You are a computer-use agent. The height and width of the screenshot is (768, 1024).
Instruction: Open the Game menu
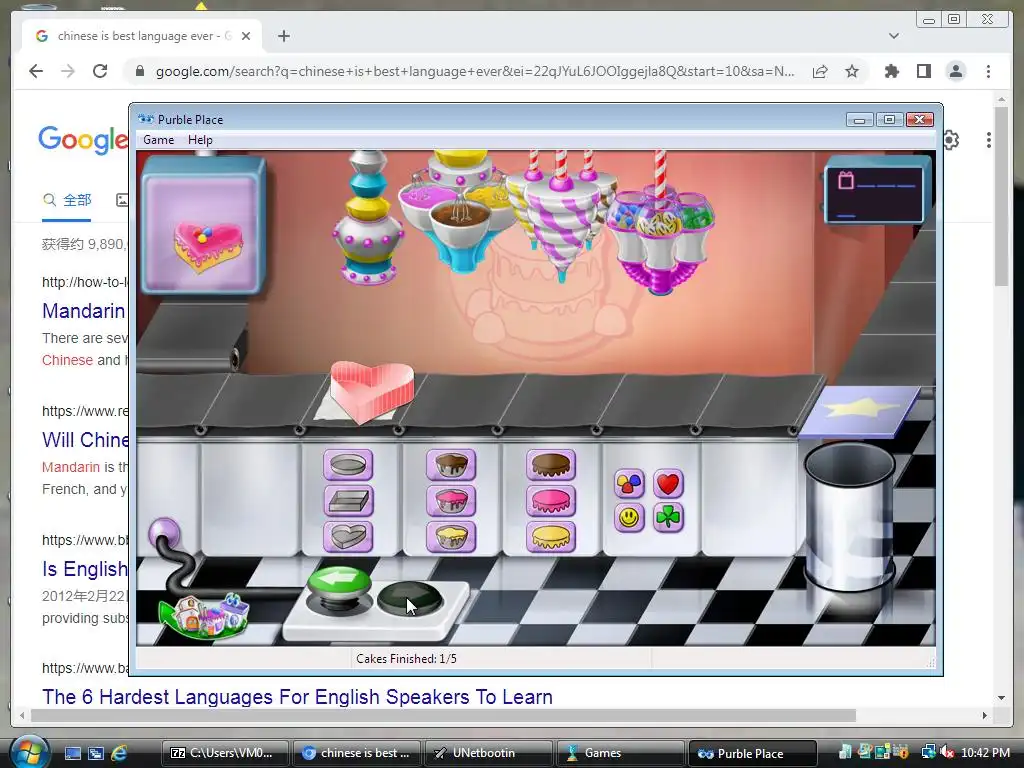click(x=159, y=140)
